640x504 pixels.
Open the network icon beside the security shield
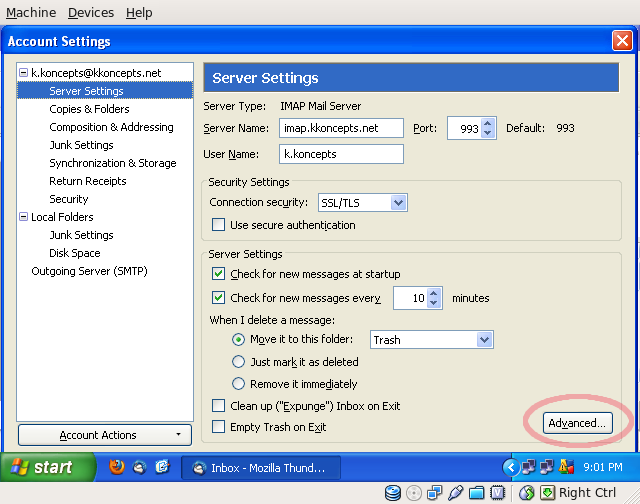547,467
